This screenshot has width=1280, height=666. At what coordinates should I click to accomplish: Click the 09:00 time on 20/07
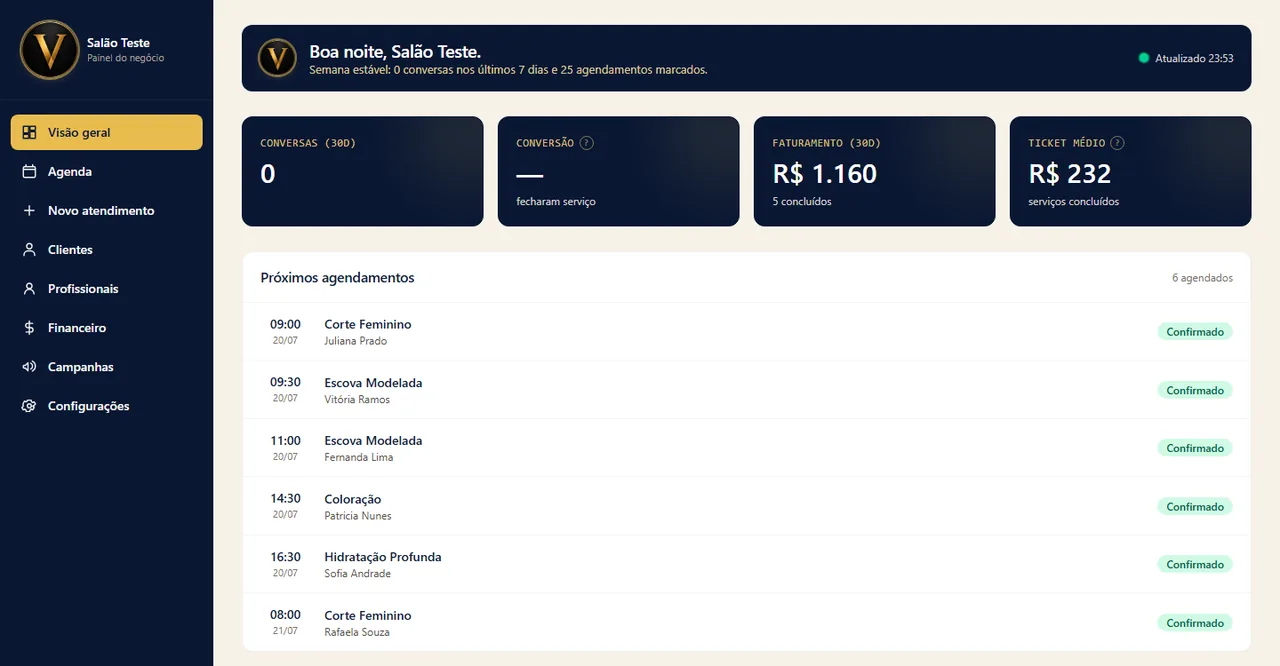pos(285,324)
